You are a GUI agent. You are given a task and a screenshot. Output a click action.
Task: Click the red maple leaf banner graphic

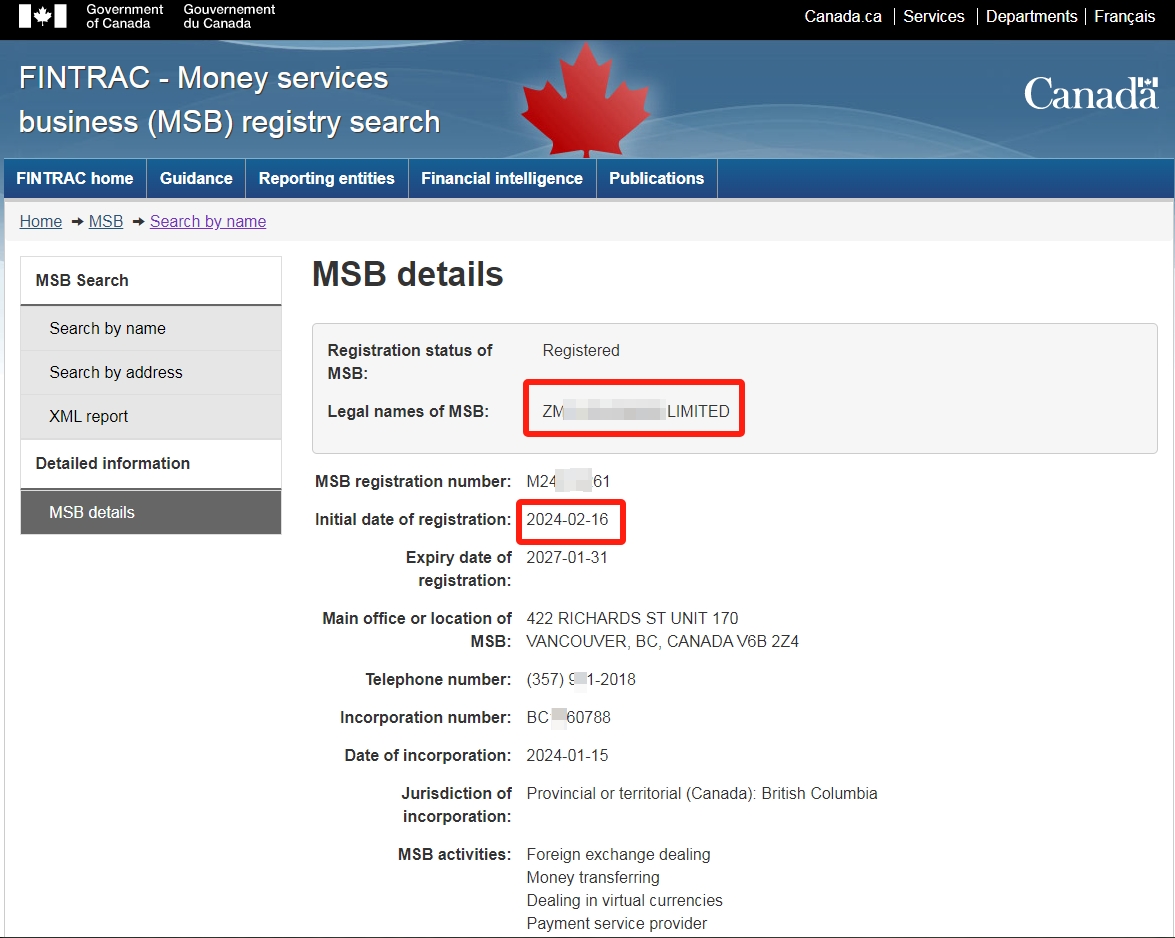pyautogui.click(x=586, y=100)
